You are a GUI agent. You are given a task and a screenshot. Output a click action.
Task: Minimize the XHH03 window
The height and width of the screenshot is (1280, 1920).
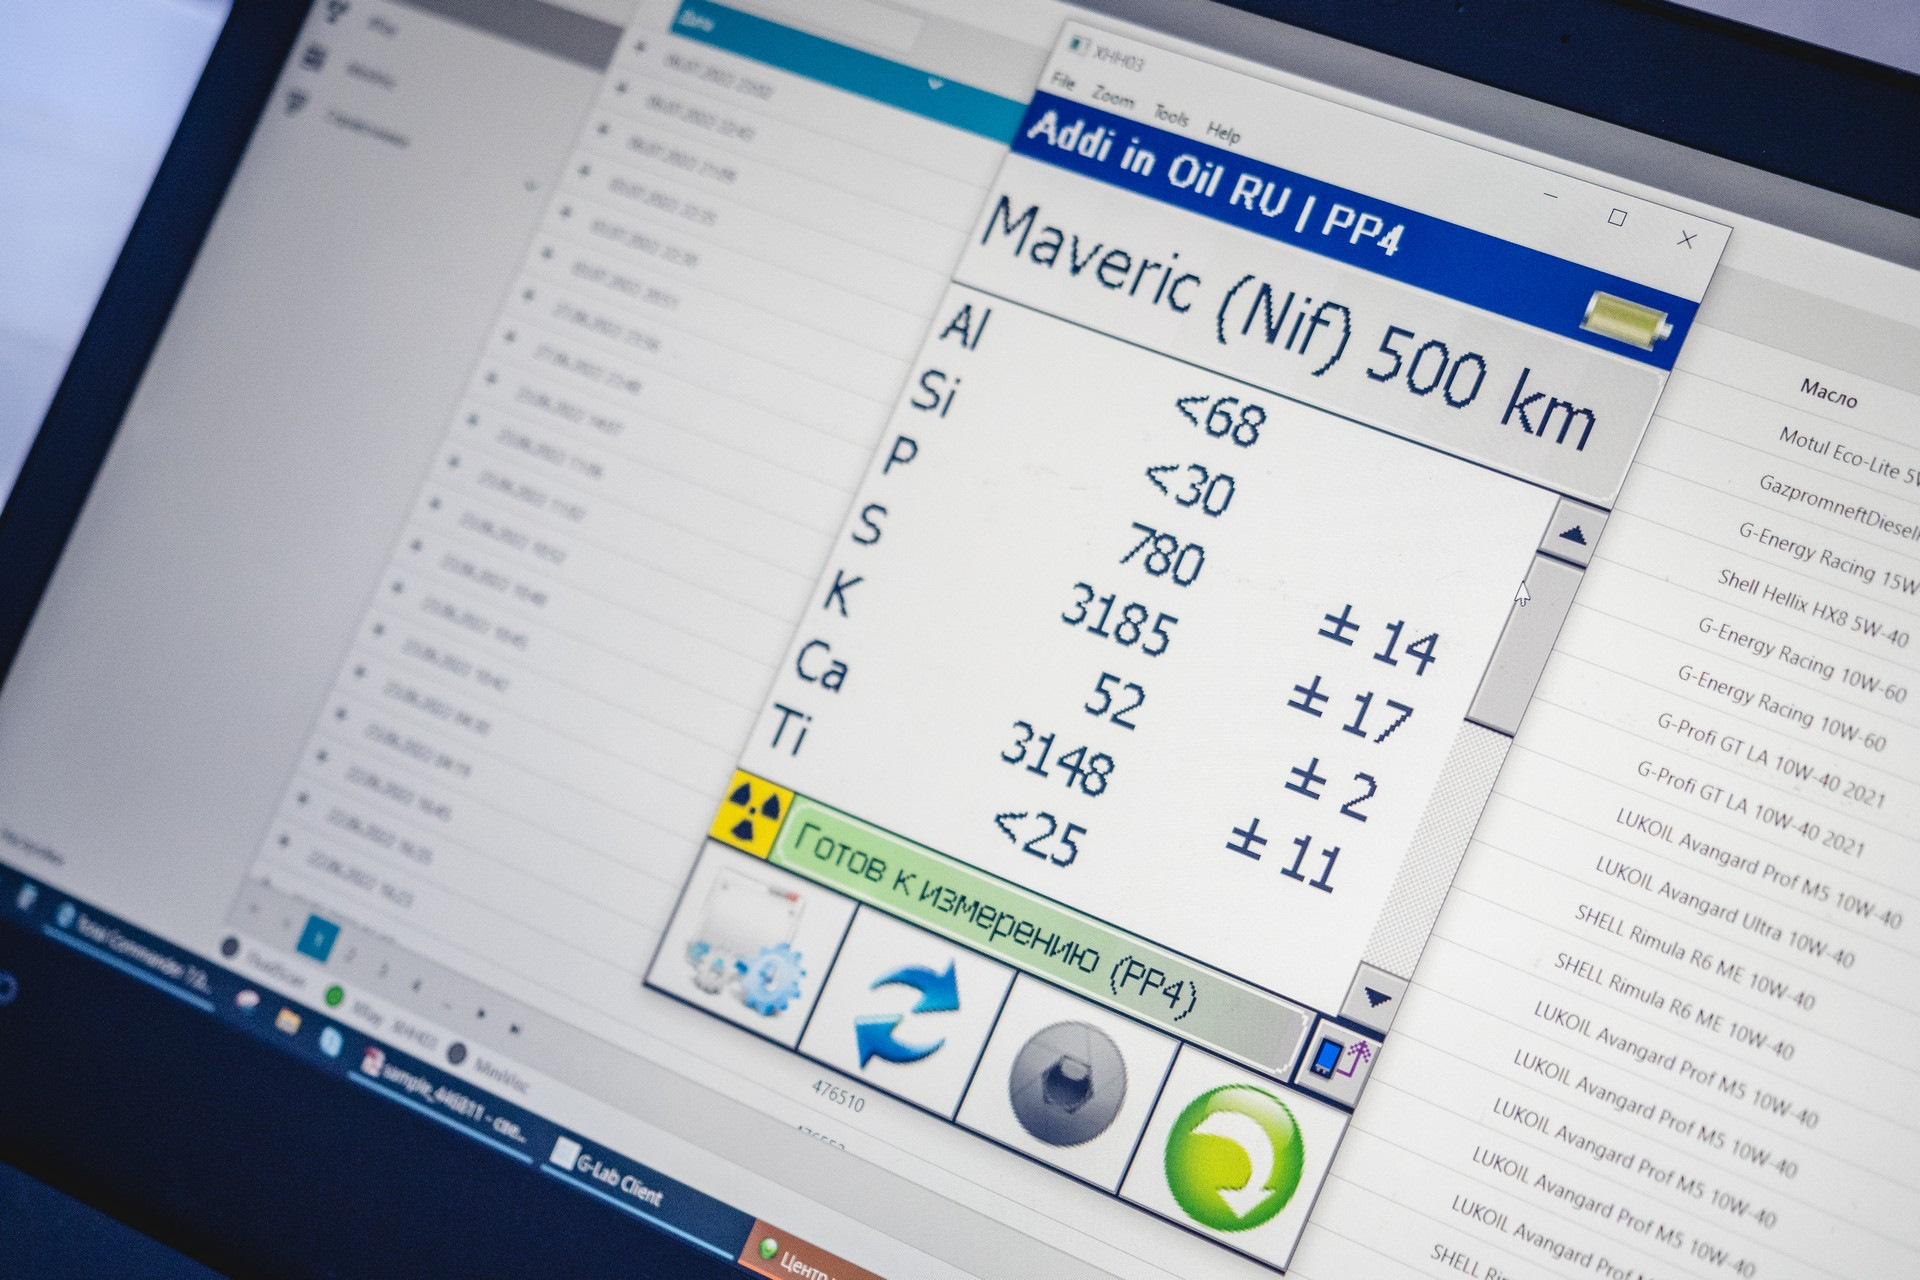coord(1551,197)
